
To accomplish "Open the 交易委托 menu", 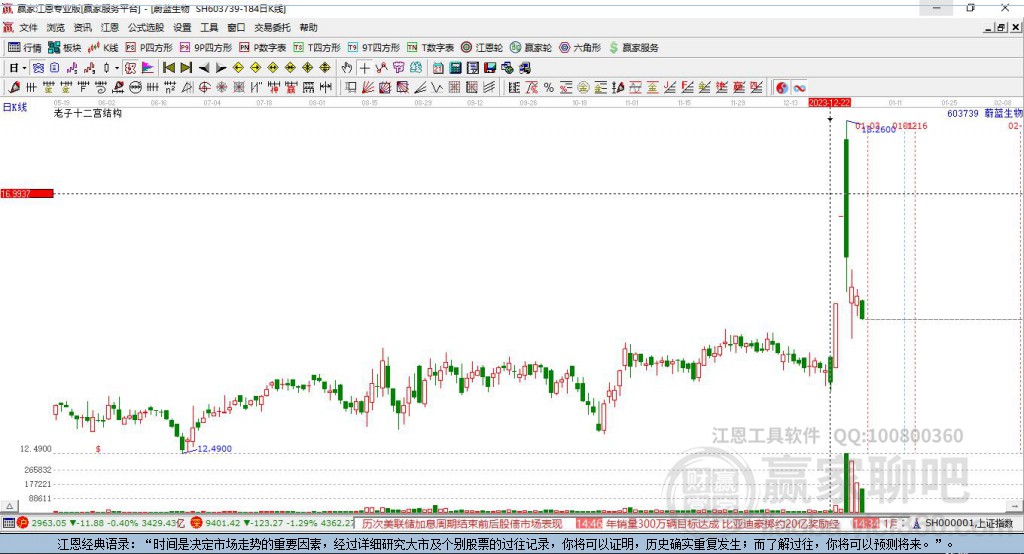I will click(x=272, y=27).
